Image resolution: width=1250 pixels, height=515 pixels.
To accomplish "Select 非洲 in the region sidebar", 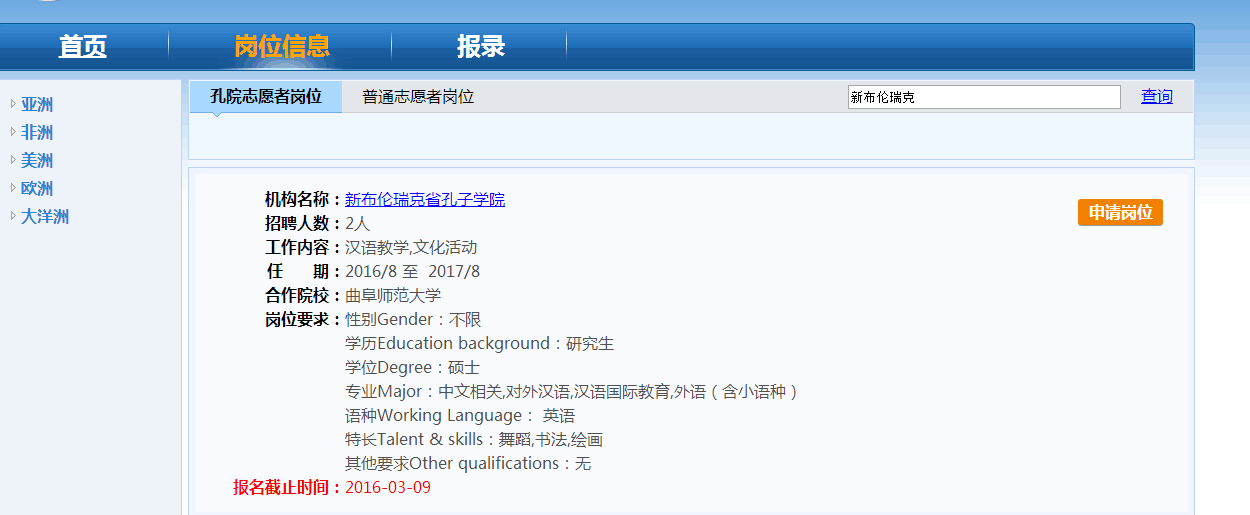I will tap(37, 132).
